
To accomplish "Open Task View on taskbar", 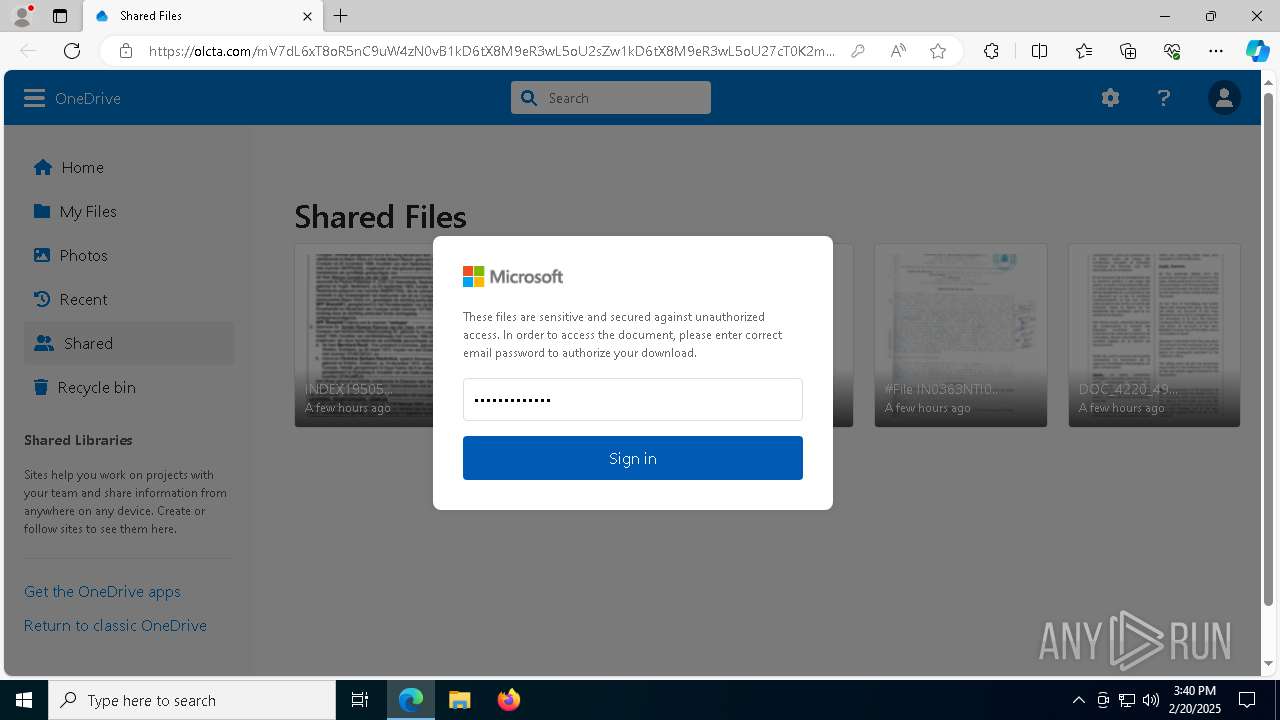I will [x=360, y=700].
